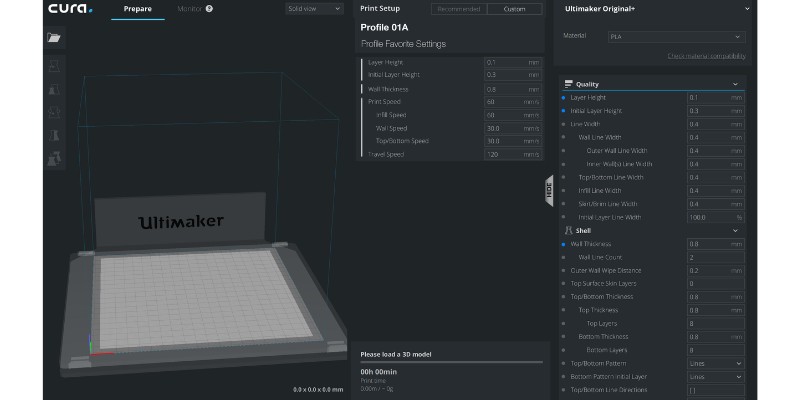Click the Top Surface Skin Layers field
800x400 pixels.
pyautogui.click(x=715, y=284)
